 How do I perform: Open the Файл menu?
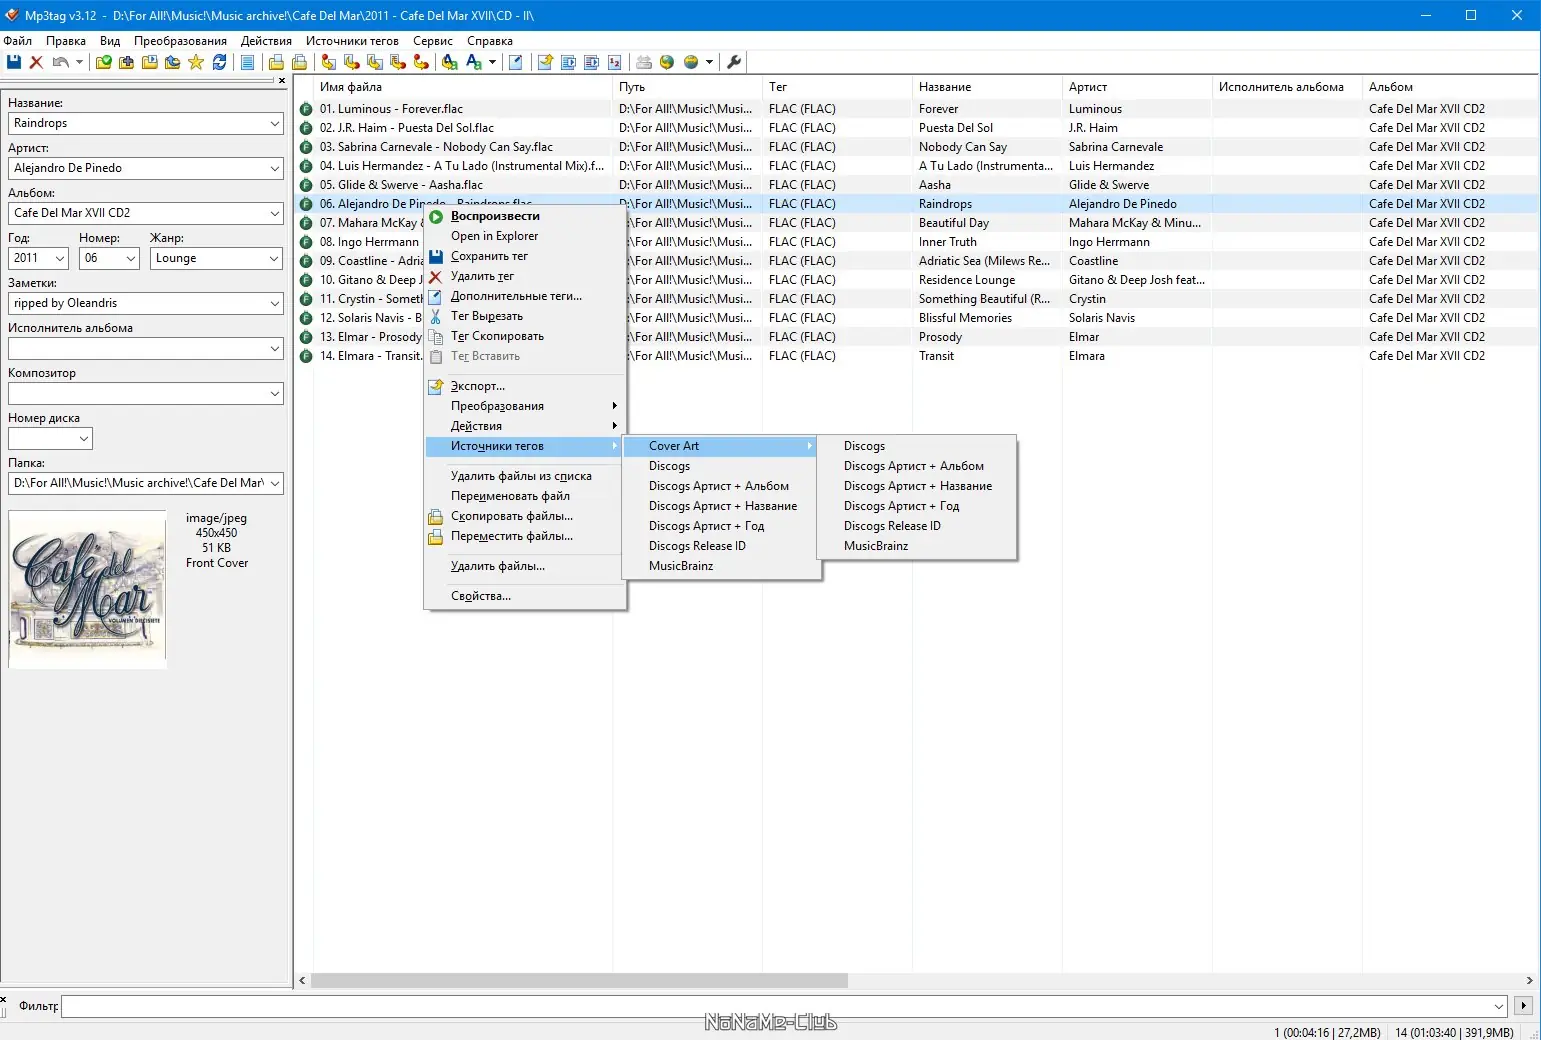coord(18,41)
